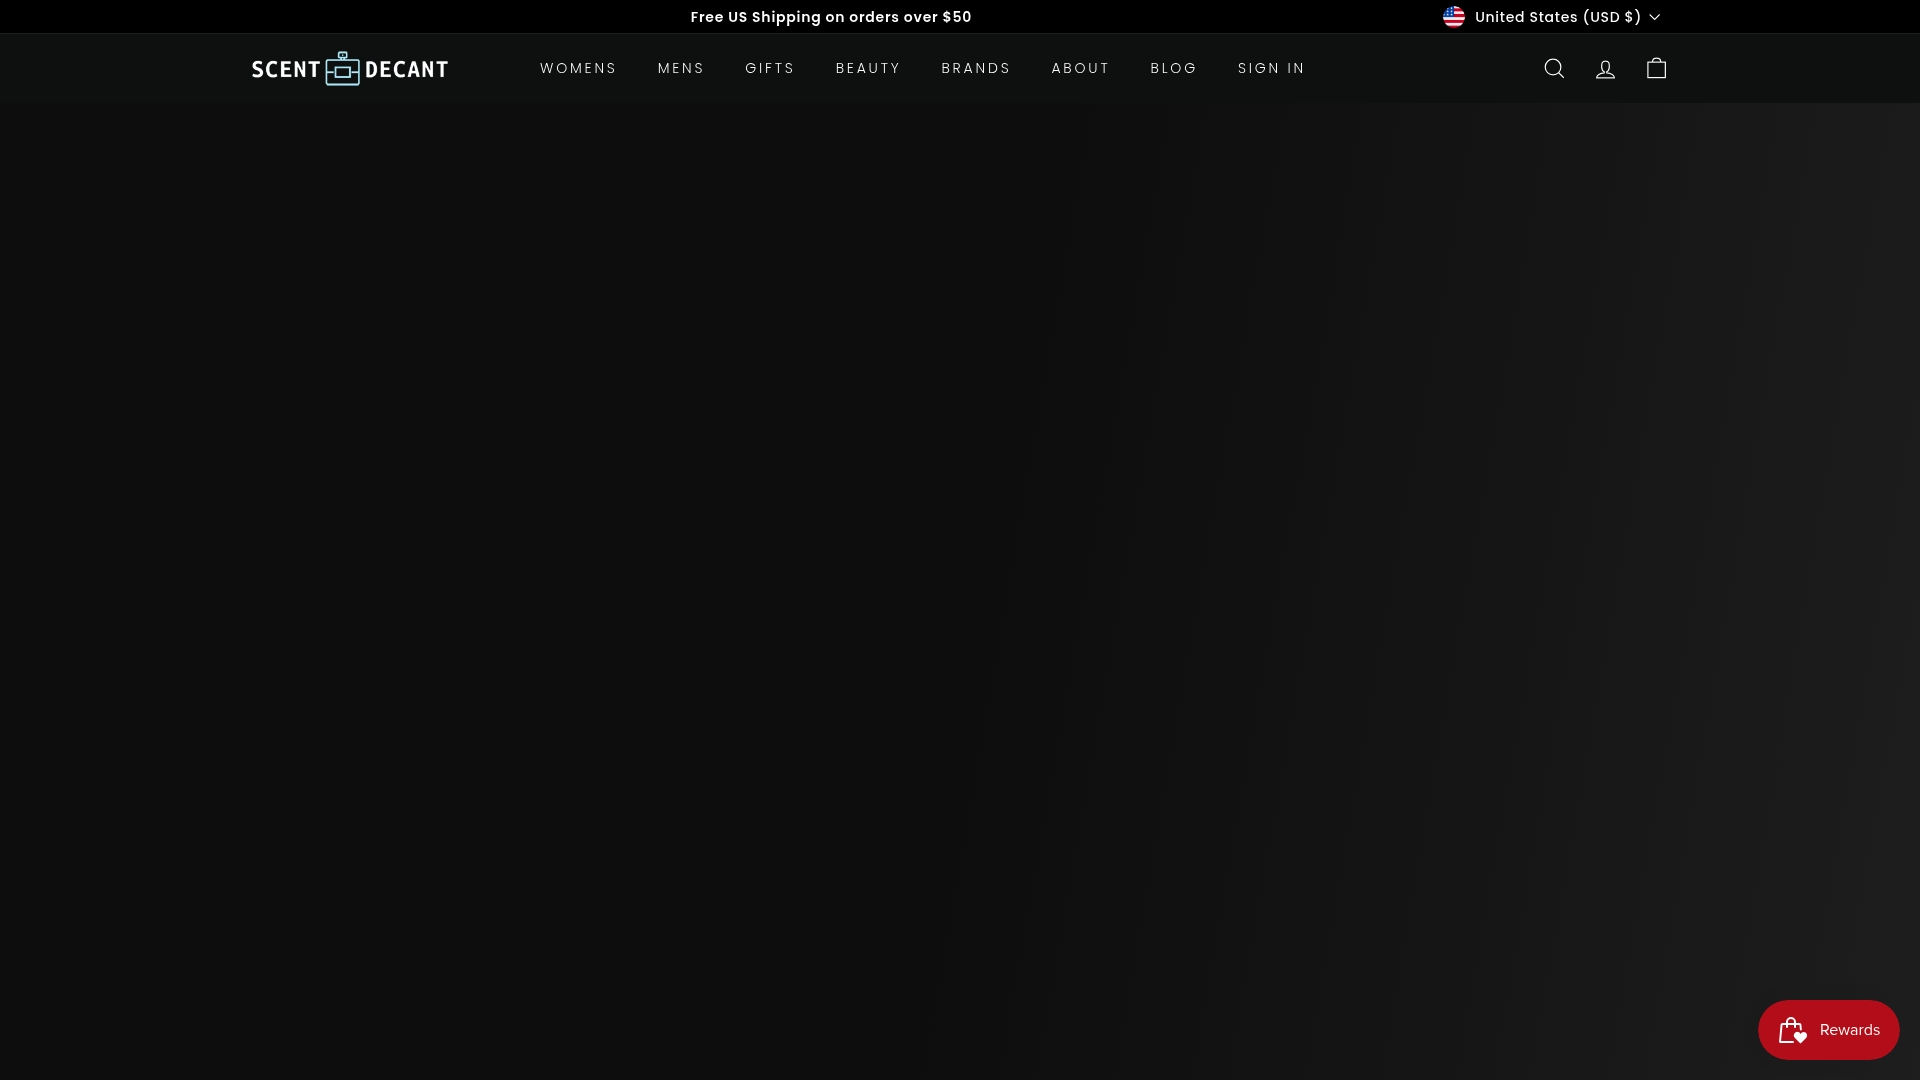Click the US flag icon
This screenshot has width=1920, height=1080.
pos(1455,17)
